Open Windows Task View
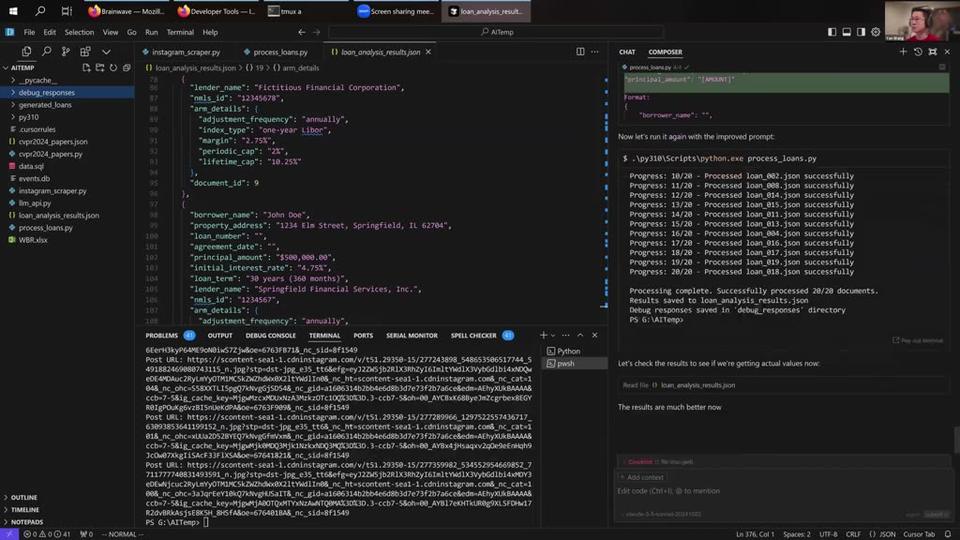Image resolution: width=960 pixels, height=540 pixels. click(66, 11)
